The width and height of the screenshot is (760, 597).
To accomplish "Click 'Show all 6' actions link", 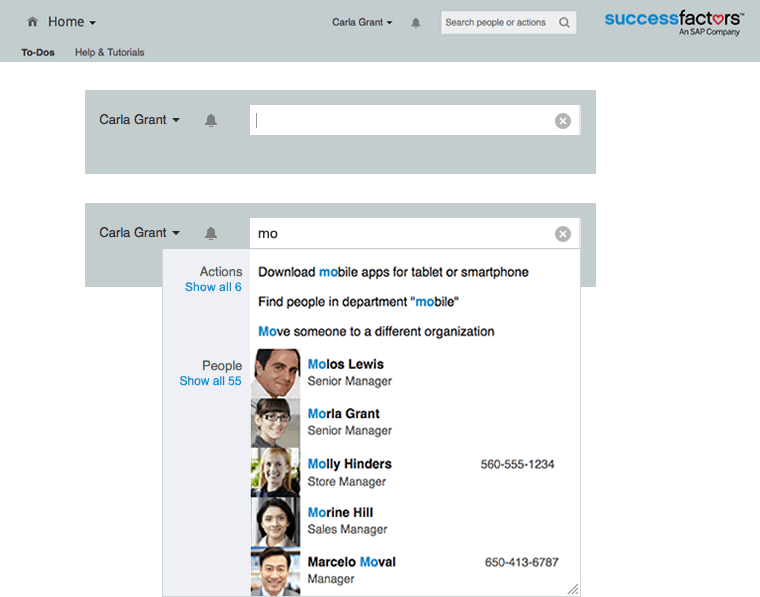I will coord(213,287).
